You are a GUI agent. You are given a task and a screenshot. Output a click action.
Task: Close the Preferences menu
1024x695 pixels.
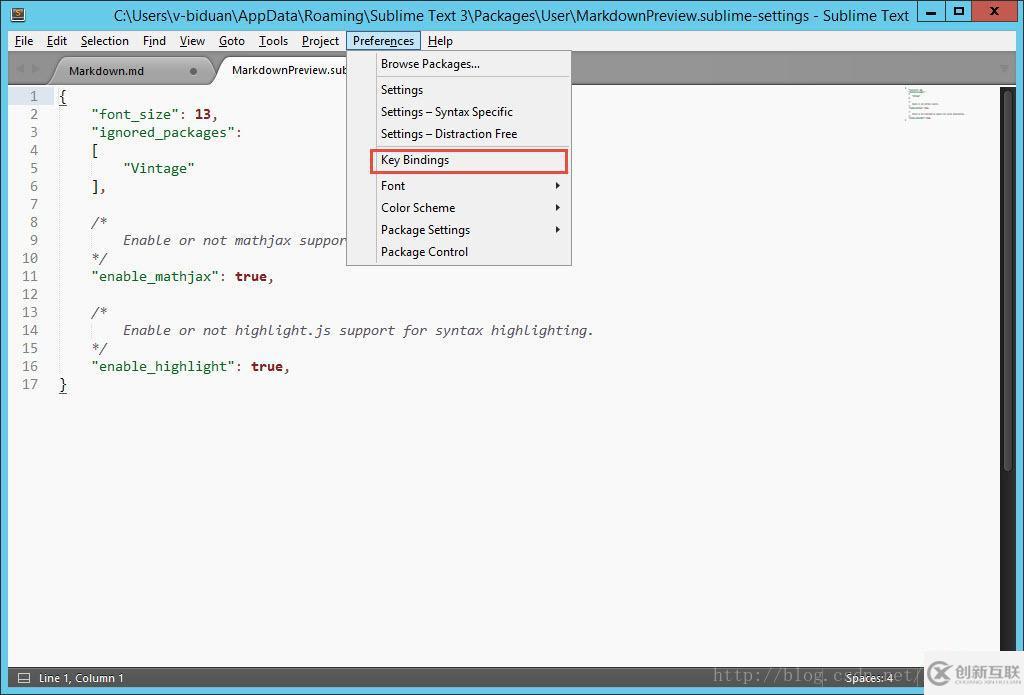pos(383,41)
